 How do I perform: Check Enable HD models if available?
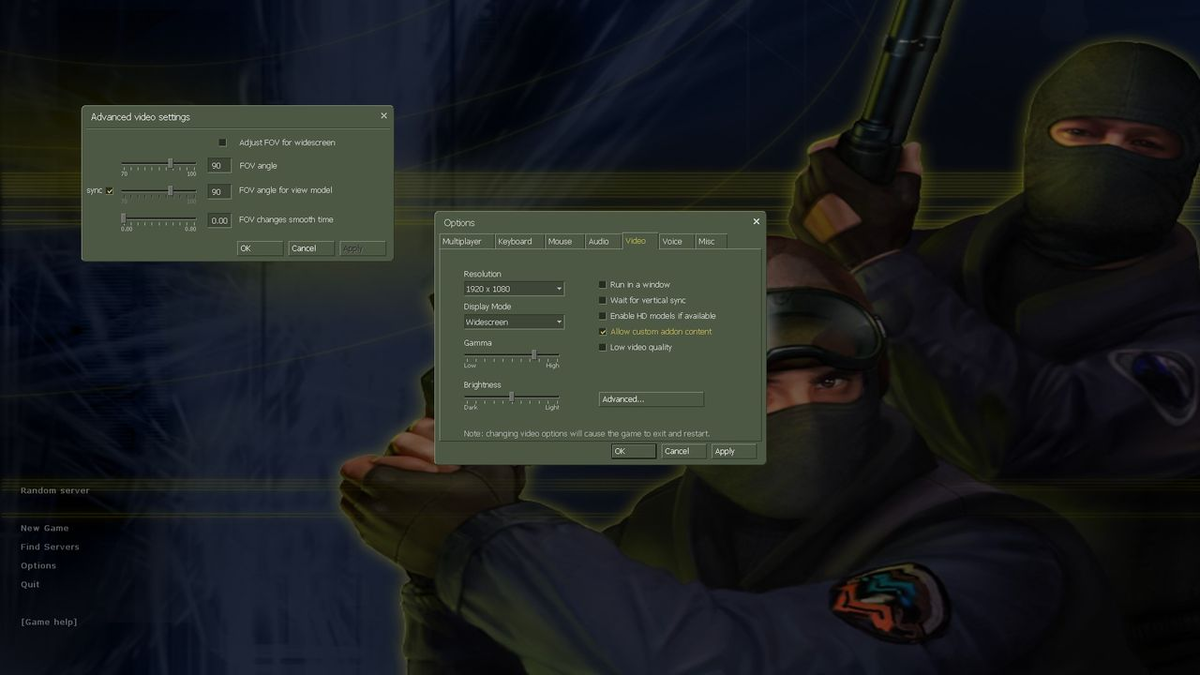click(603, 315)
